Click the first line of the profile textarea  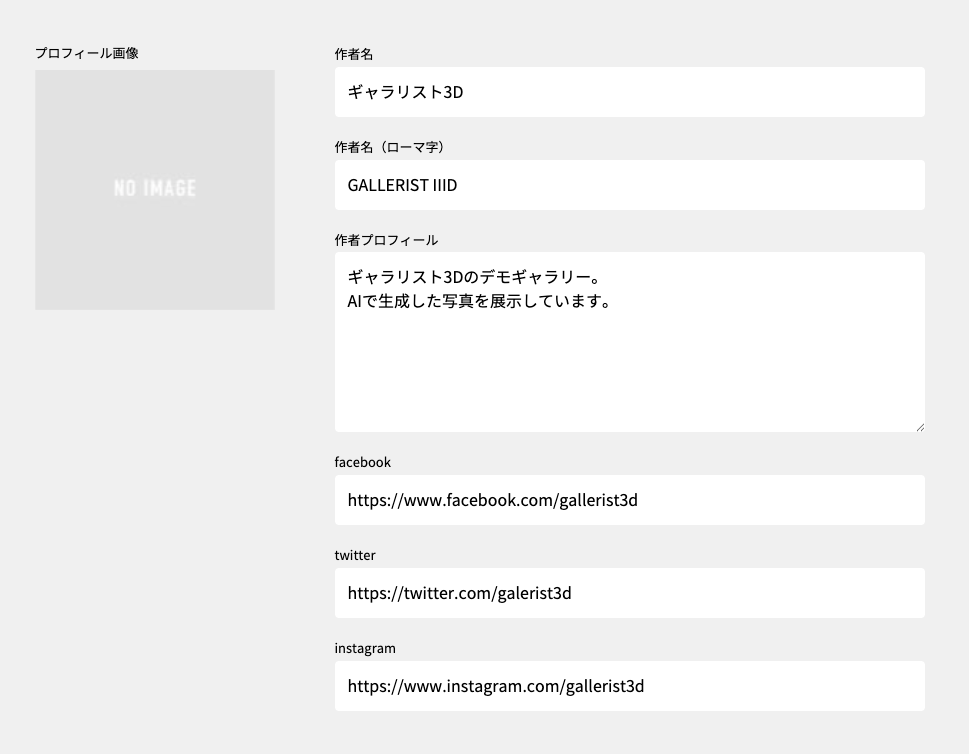click(x=474, y=277)
